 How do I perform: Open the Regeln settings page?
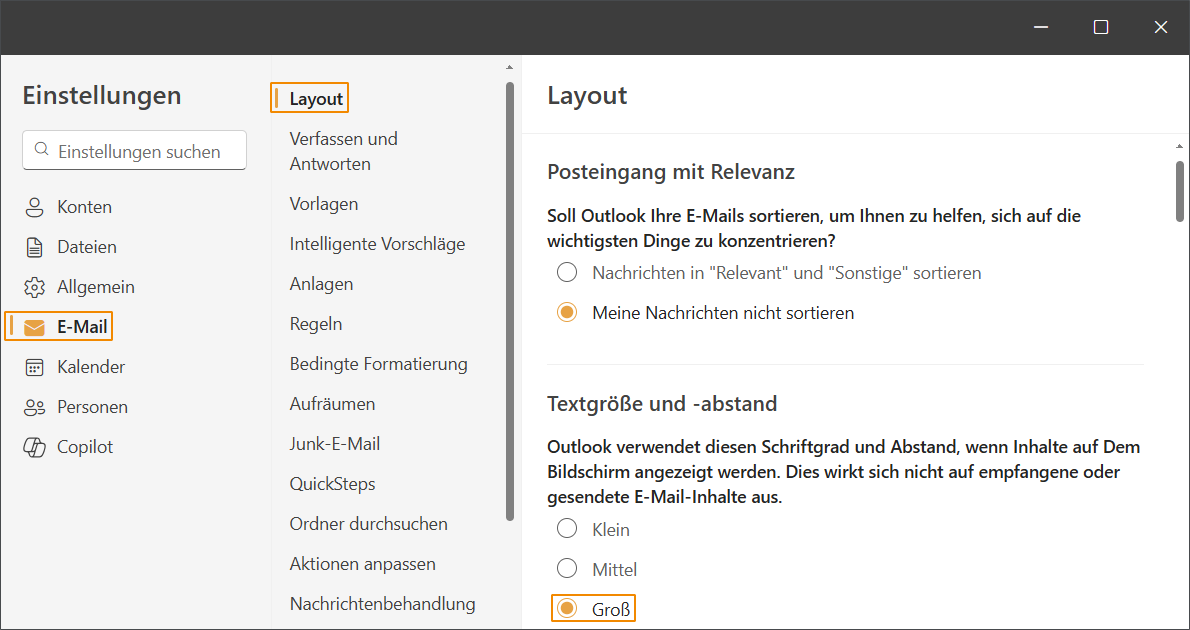(x=316, y=324)
